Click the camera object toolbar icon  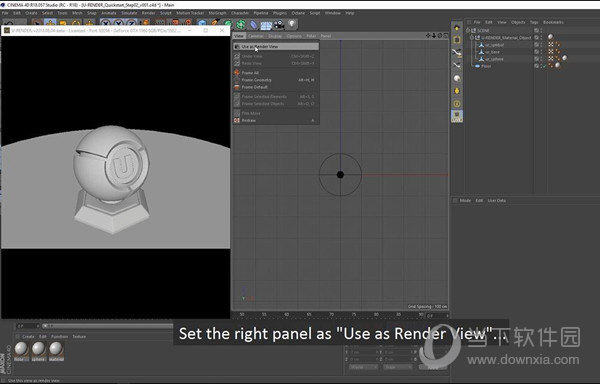[x=279, y=25]
